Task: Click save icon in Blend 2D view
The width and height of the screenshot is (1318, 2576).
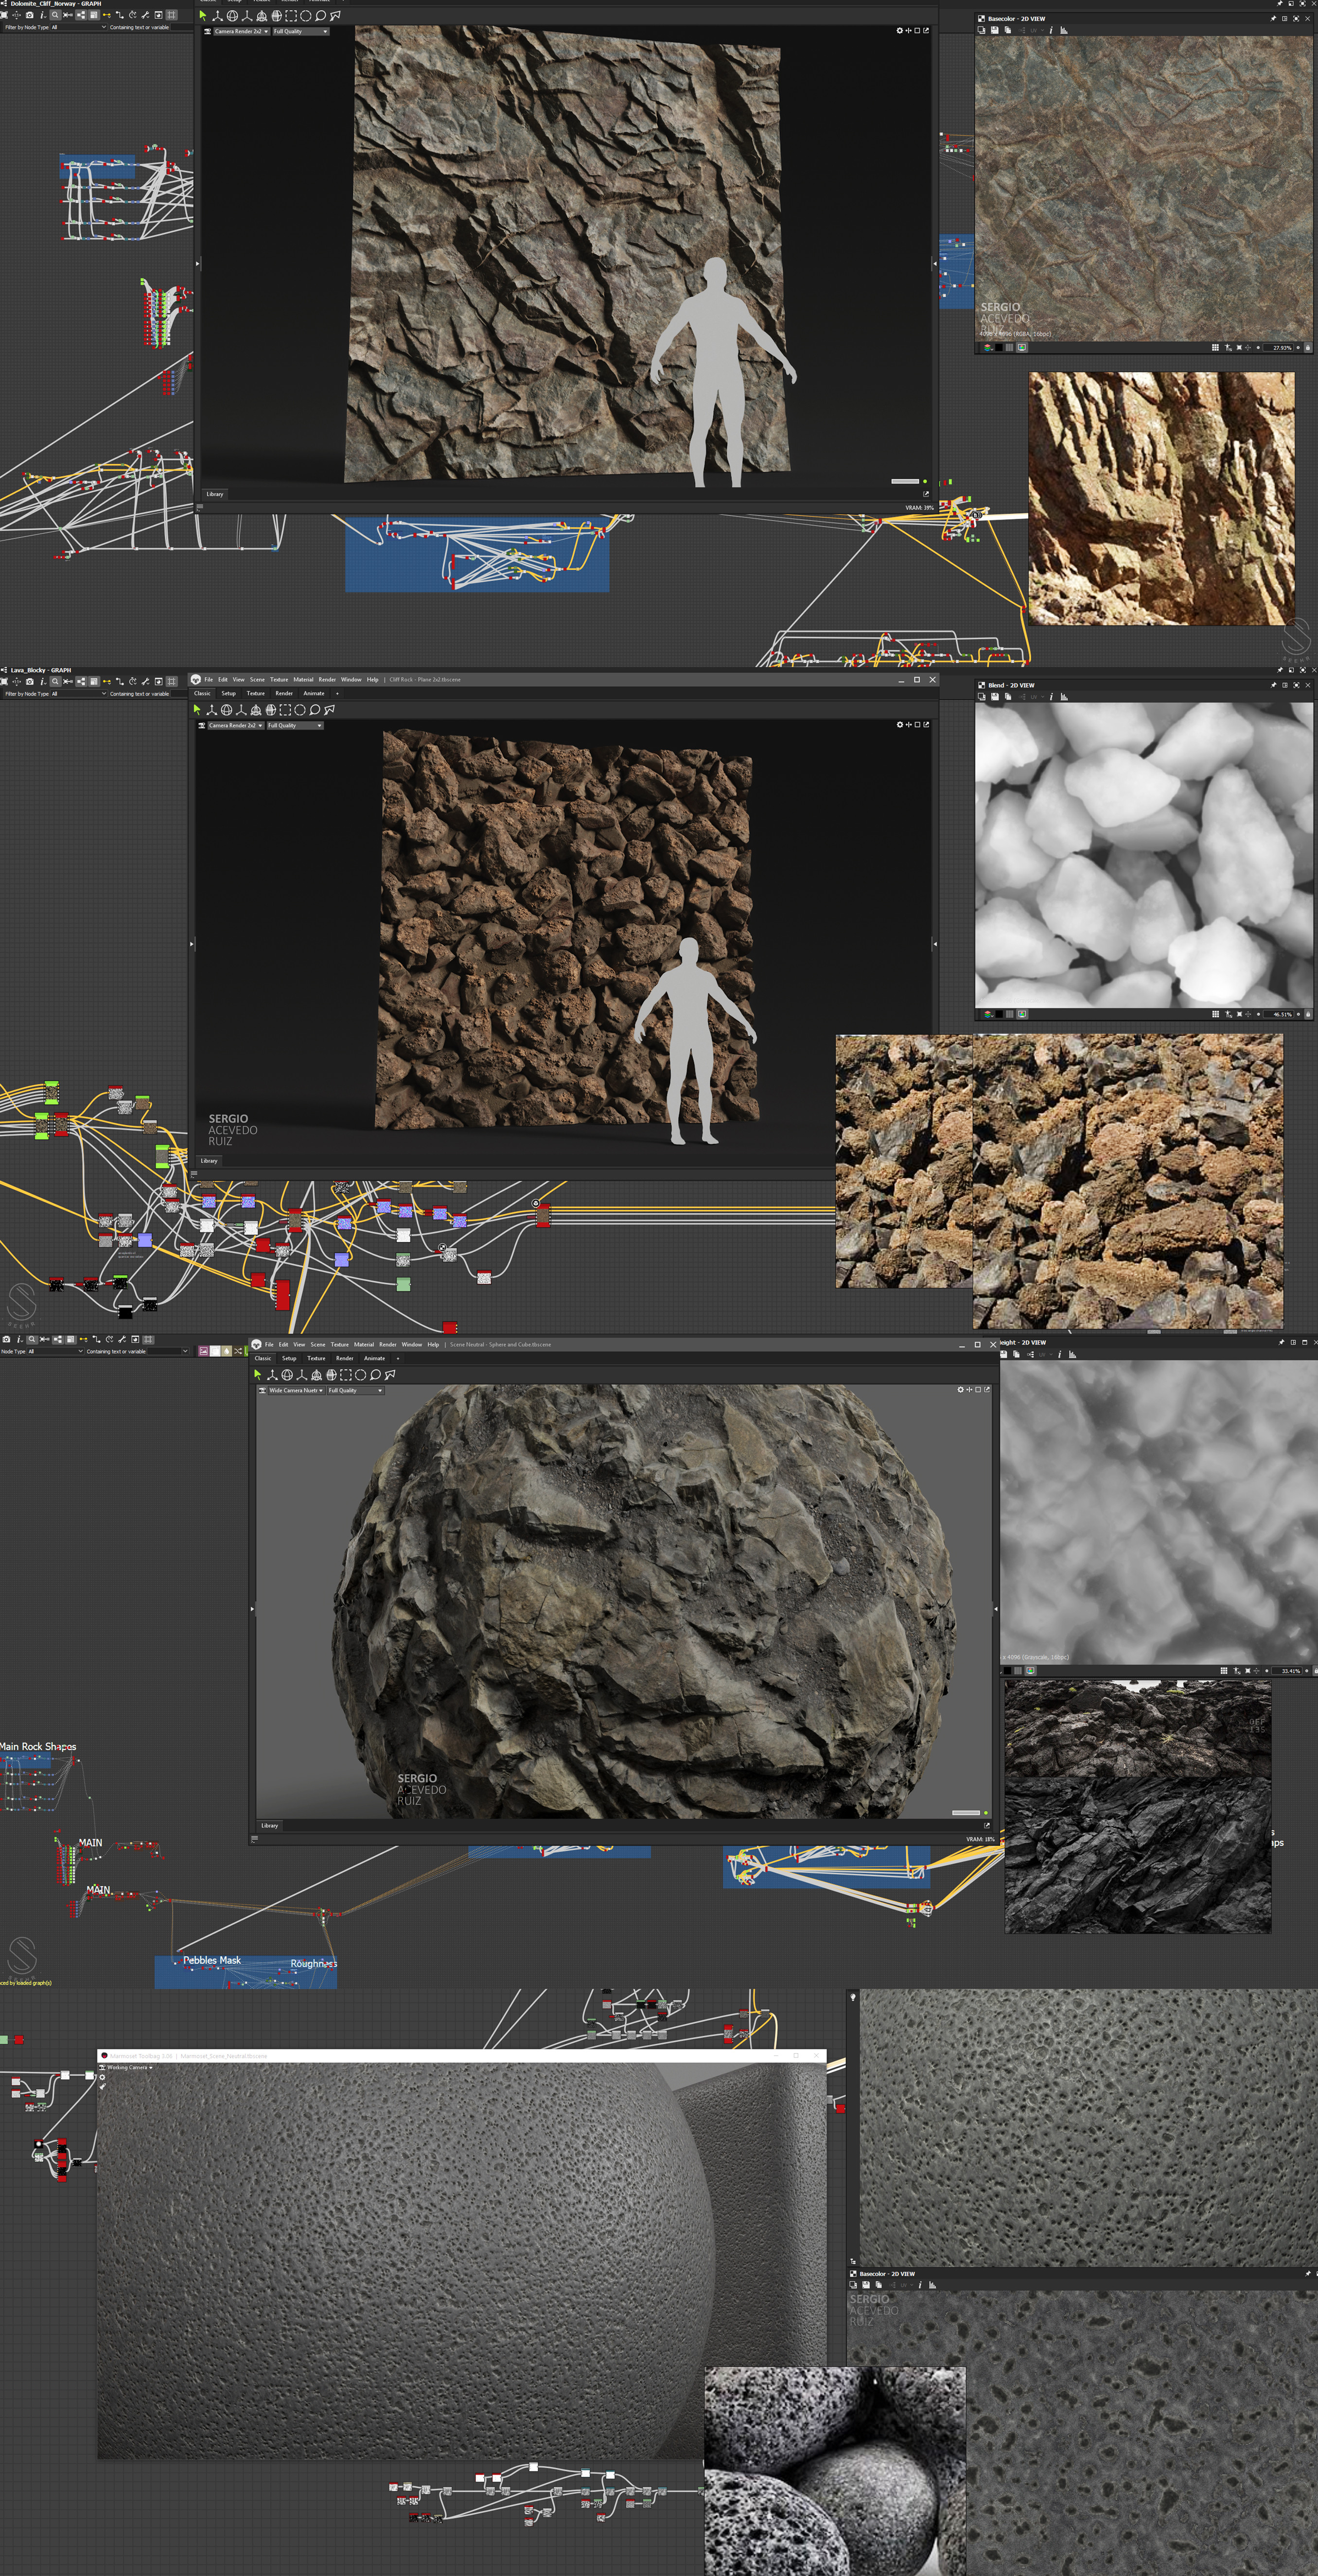Action: (x=995, y=697)
